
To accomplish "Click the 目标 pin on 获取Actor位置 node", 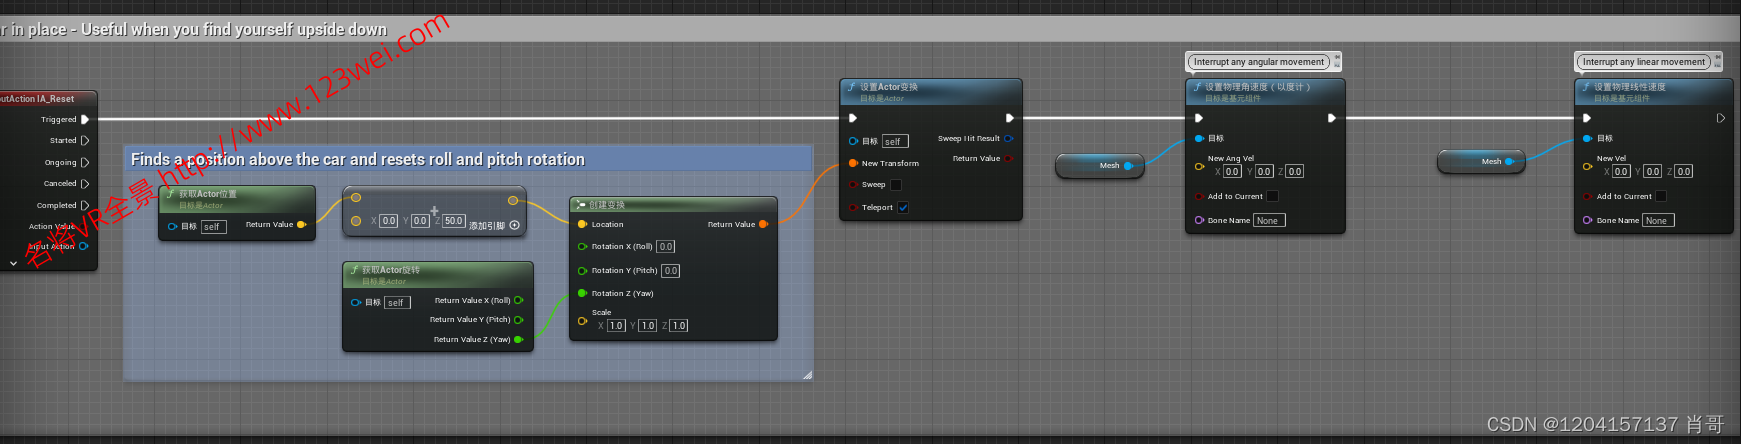I will pos(173,226).
